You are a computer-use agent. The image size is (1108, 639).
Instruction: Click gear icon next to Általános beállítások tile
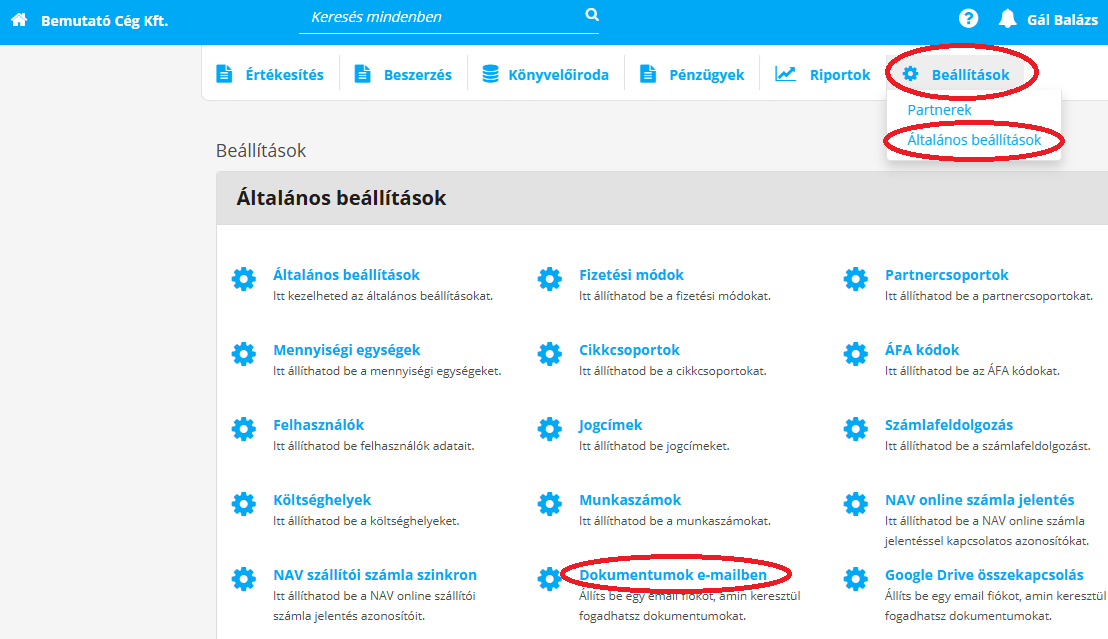click(244, 279)
